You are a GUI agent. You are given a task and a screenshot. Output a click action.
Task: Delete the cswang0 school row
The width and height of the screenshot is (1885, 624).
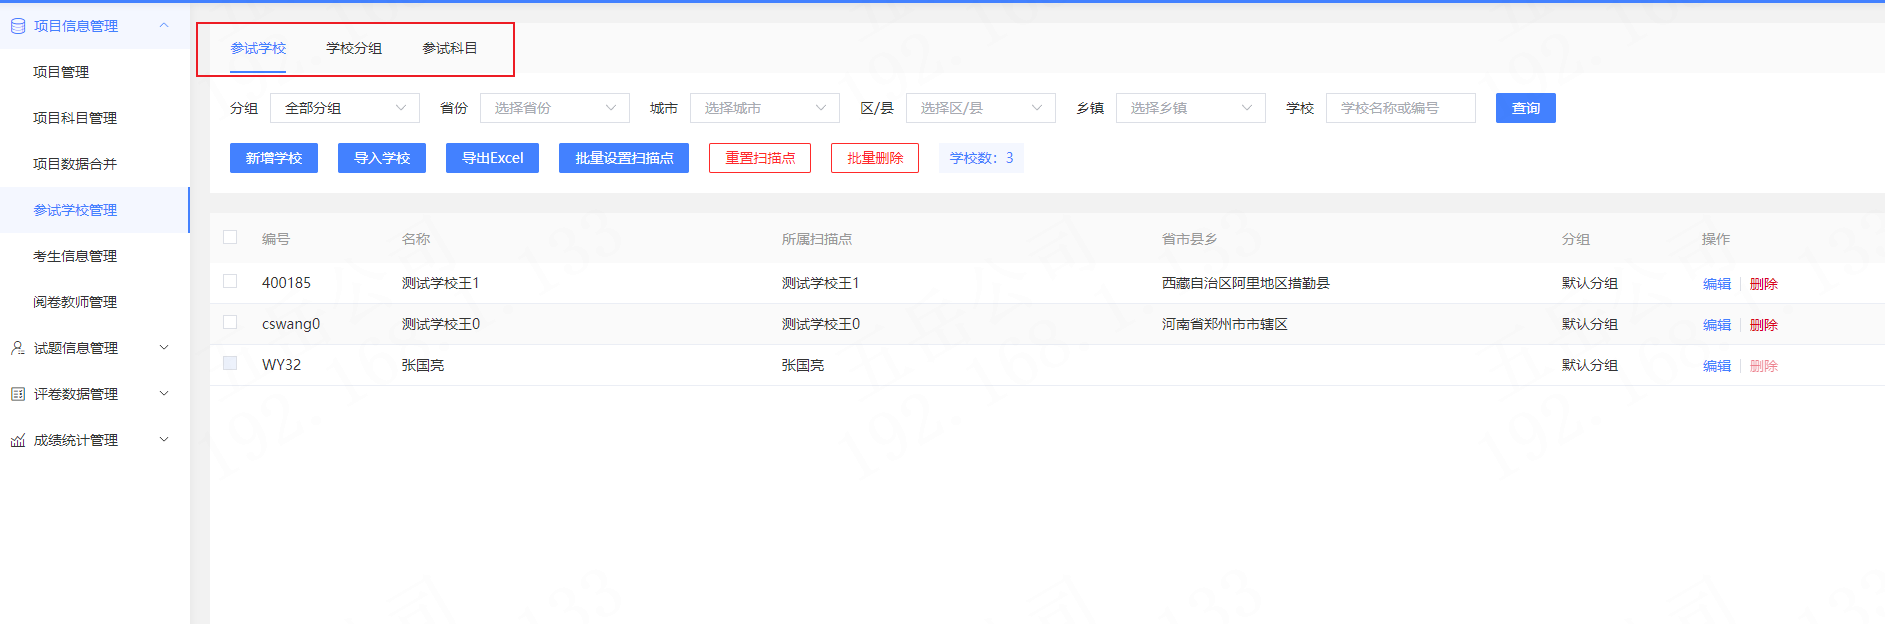click(x=1763, y=325)
